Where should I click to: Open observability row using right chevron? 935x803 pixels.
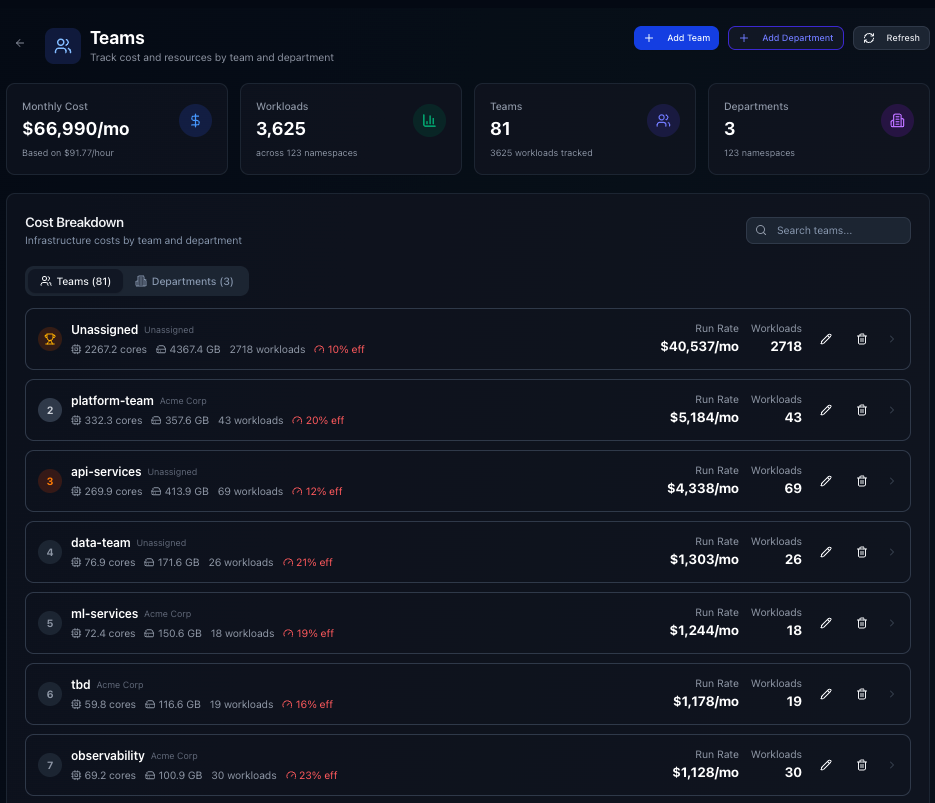coord(892,765)
